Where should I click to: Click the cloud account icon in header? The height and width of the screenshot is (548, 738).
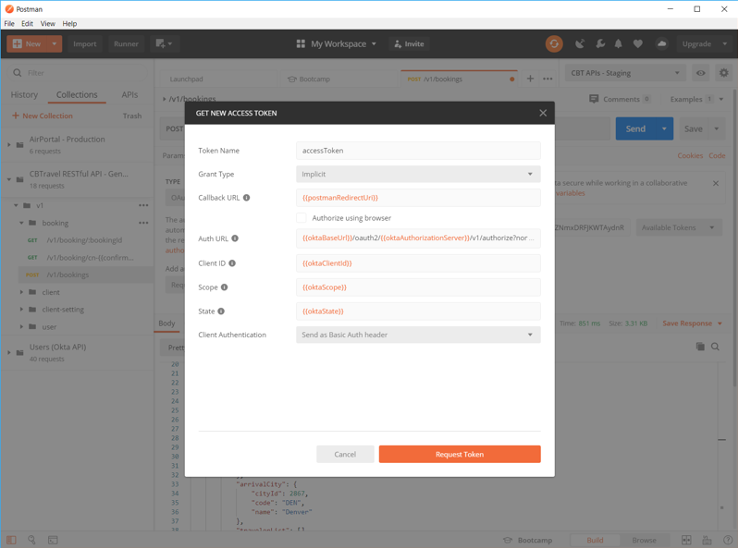coord(662,44)
